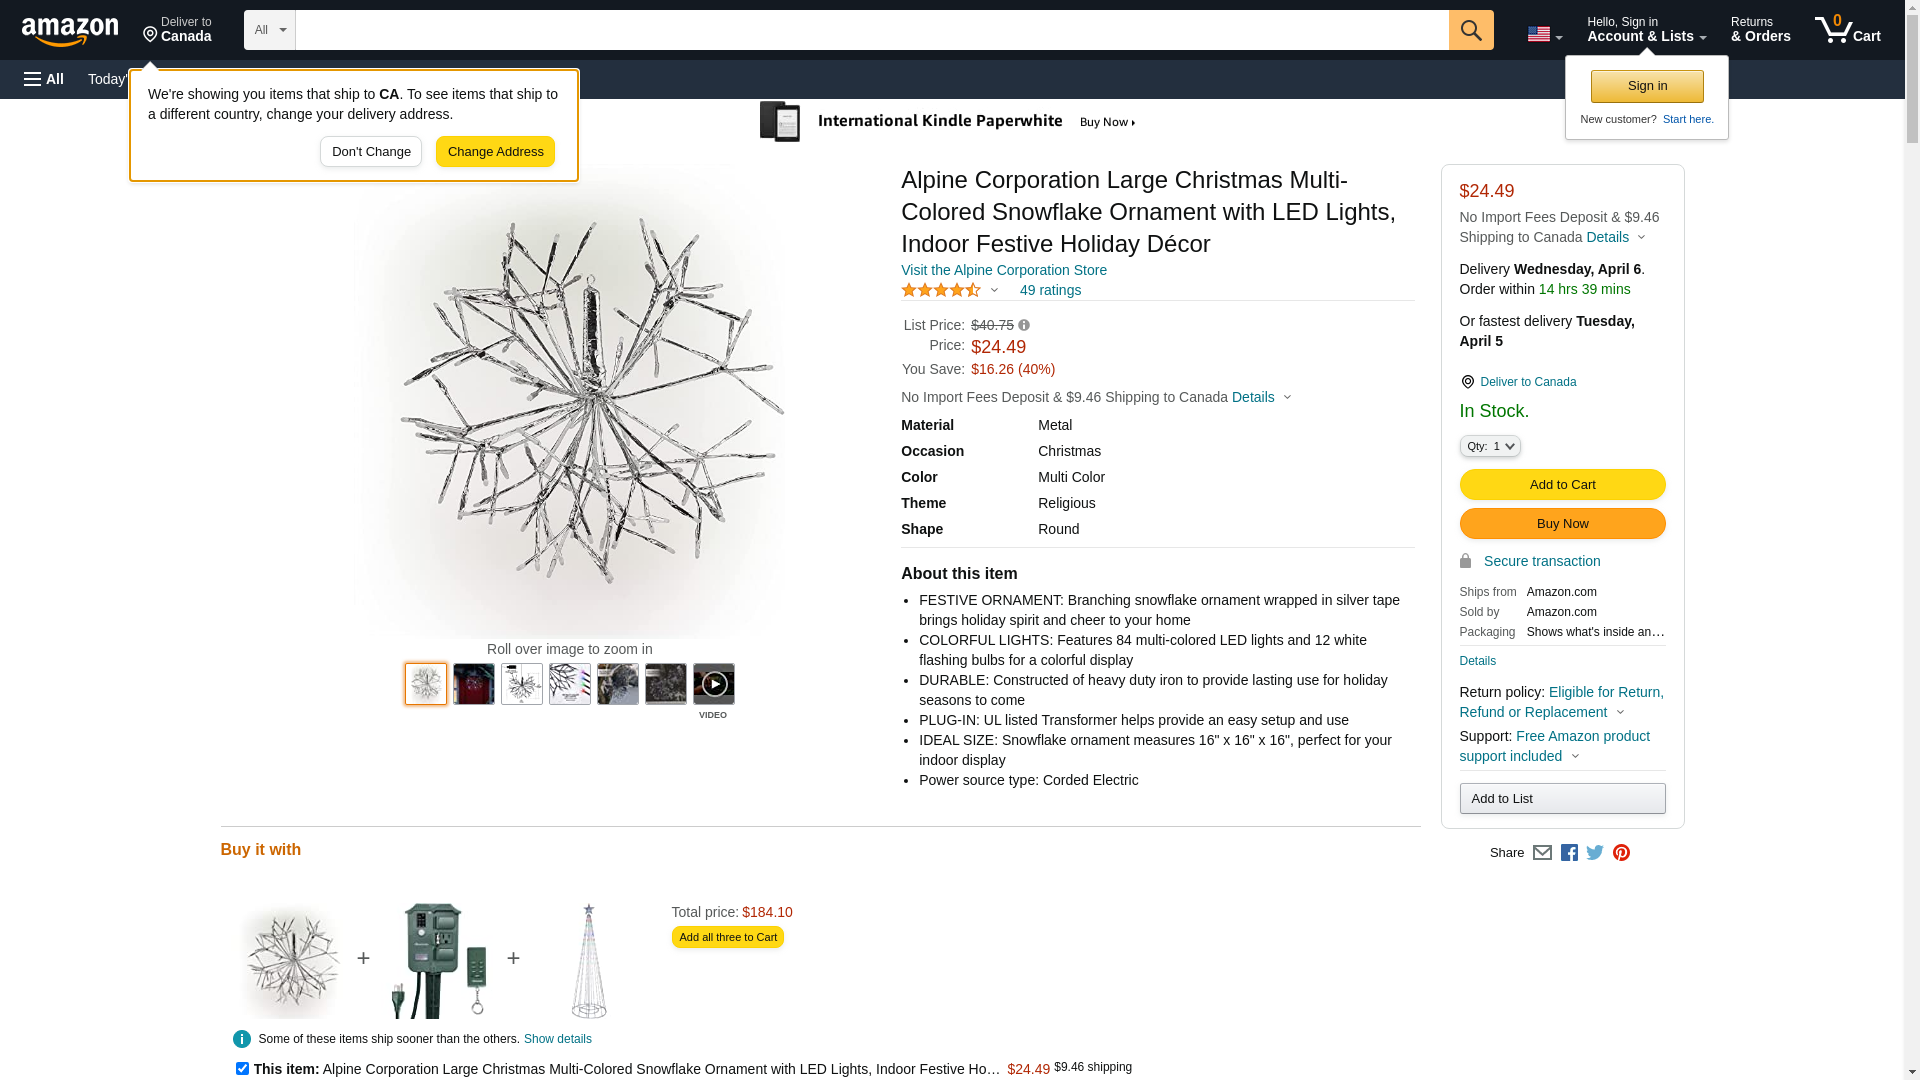Click the Change Address button
This screenshot has height=1080, width=1920.
tap(495, 152)
